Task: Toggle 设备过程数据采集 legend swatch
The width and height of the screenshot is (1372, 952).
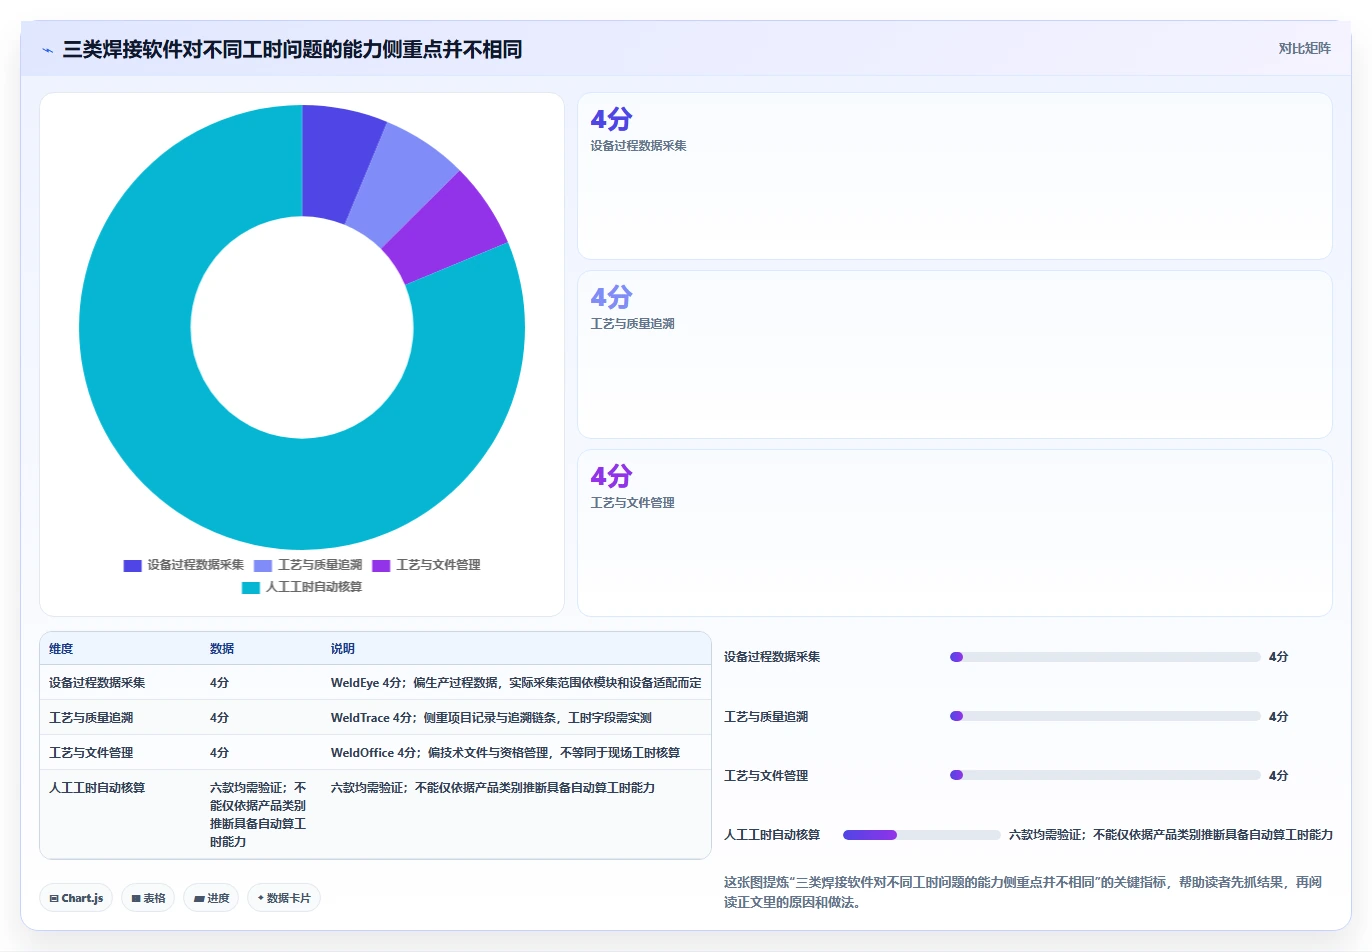Action: coord(132,565)
